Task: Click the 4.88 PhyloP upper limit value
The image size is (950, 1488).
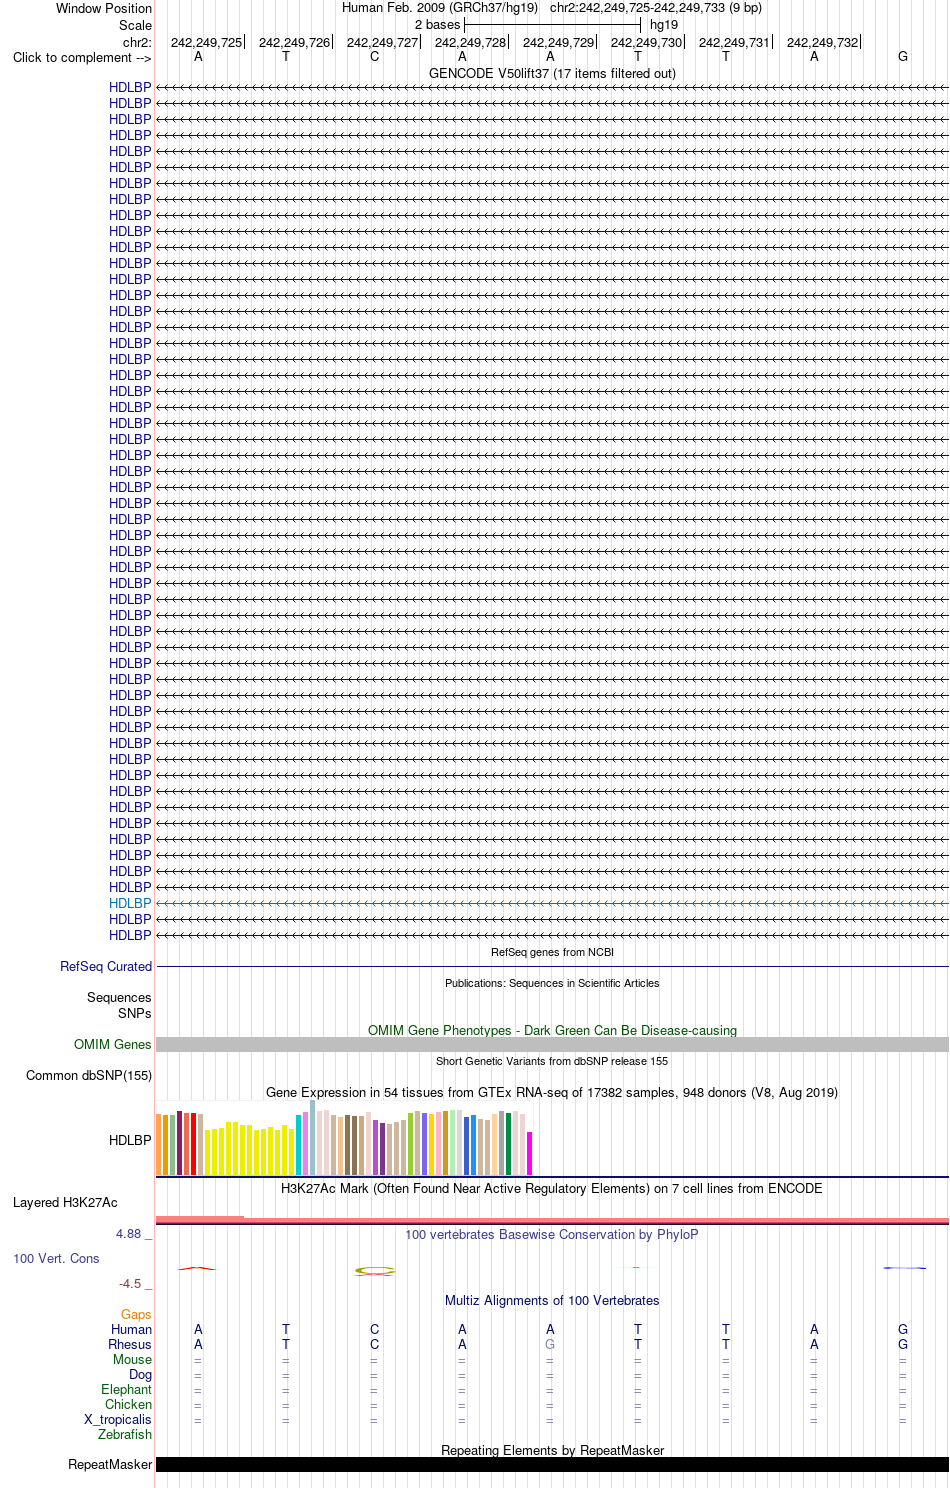Action: (x=129, y=1233)
